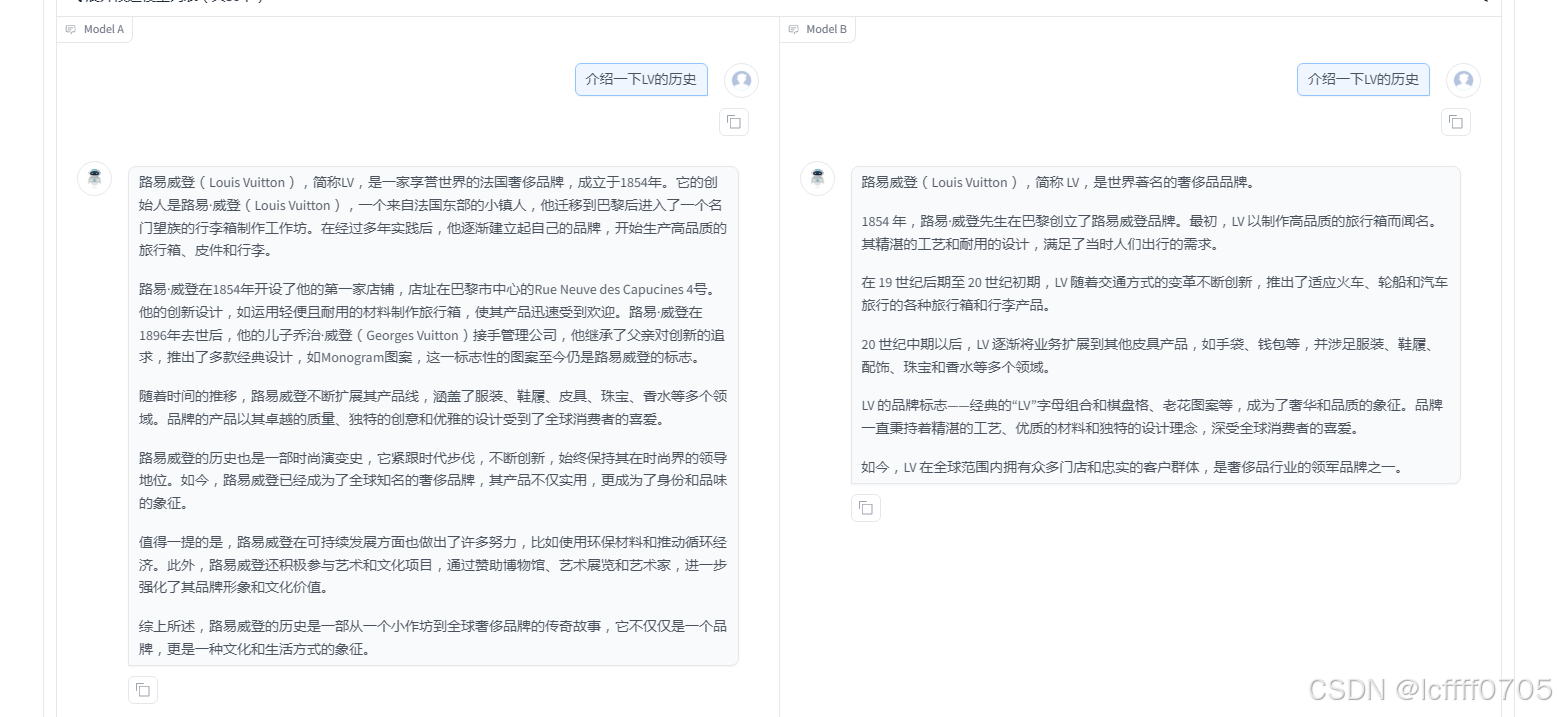Click Model A paragraph starting 值得一提的是

pyautogui.click(x=433, y=564)
